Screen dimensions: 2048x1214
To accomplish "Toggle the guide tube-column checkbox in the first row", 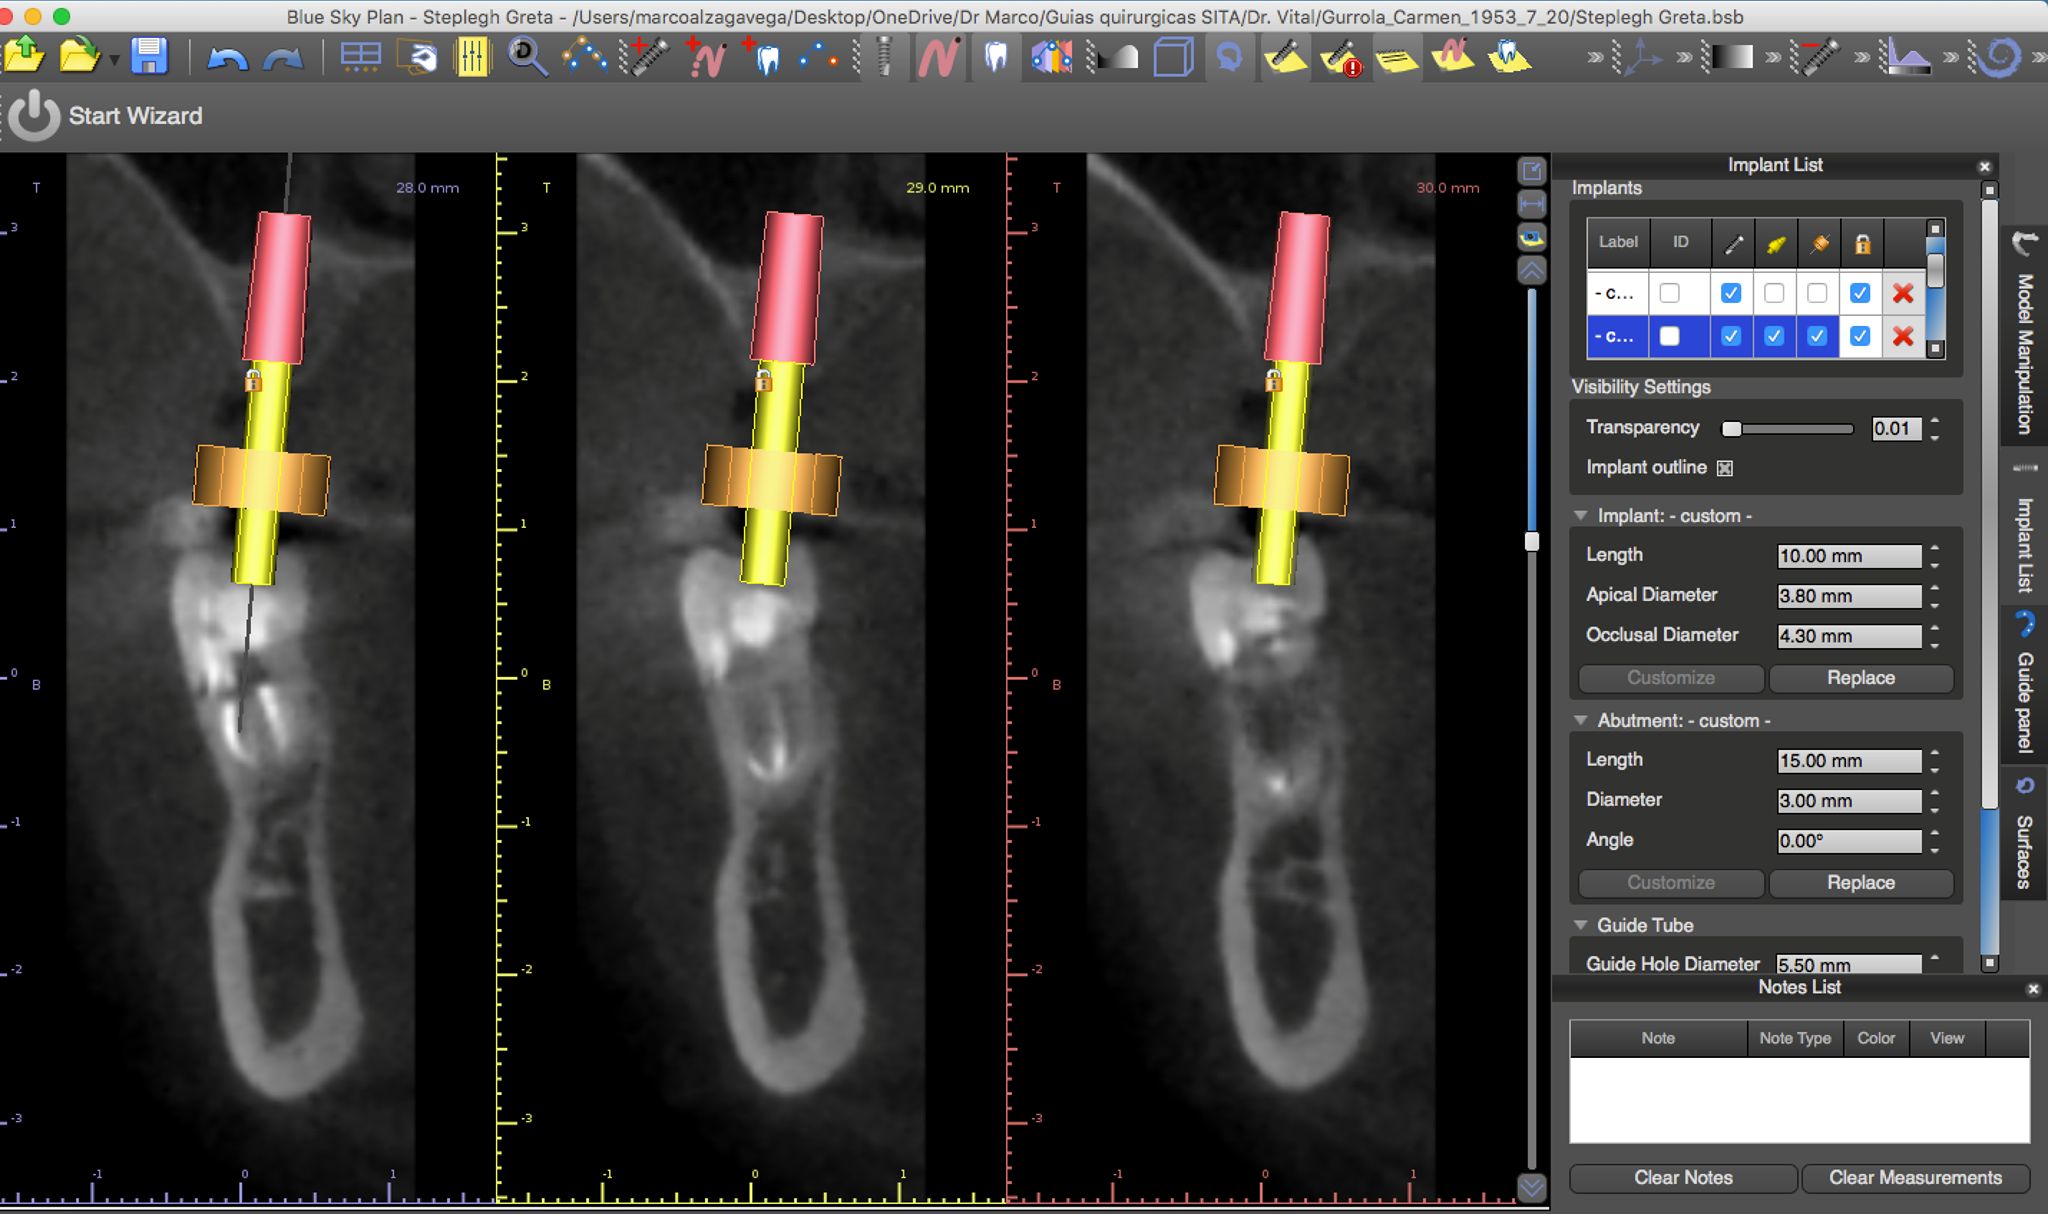I will (1817, 293).
